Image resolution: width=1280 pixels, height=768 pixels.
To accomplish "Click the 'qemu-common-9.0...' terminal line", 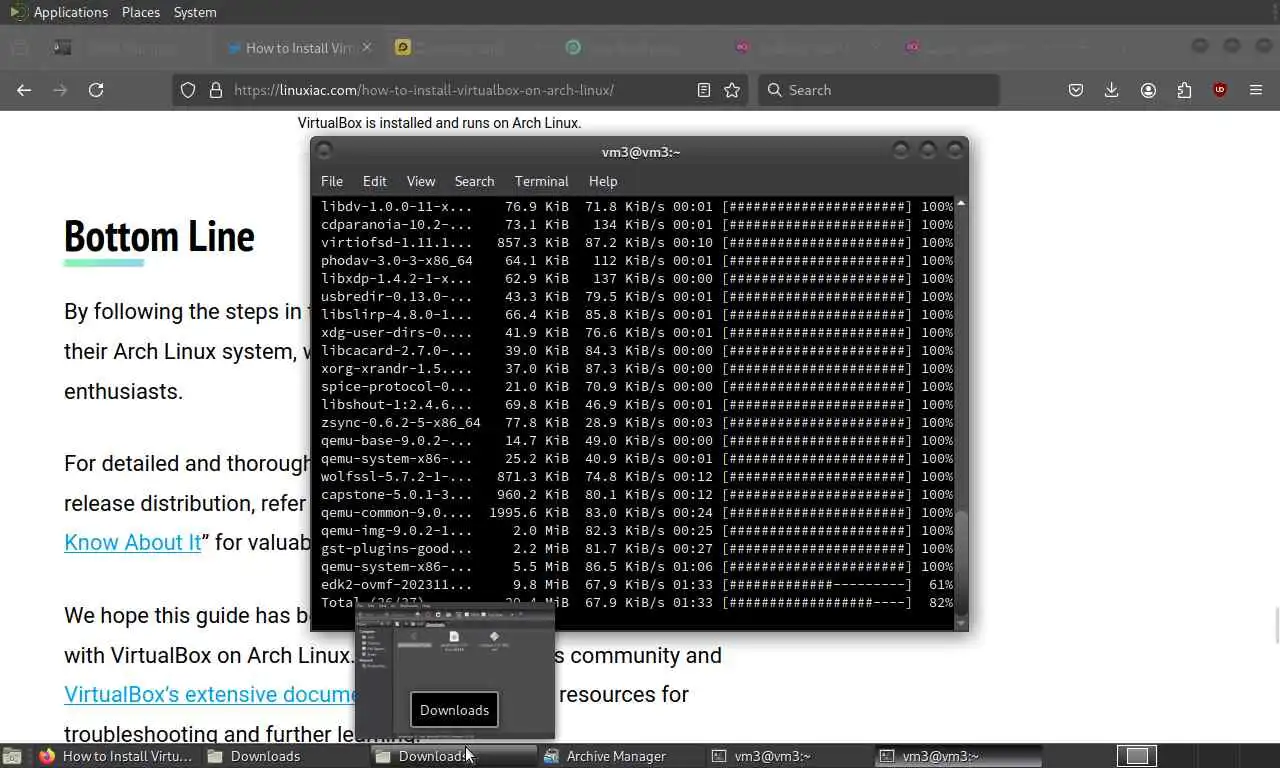I will pos(637,512).
